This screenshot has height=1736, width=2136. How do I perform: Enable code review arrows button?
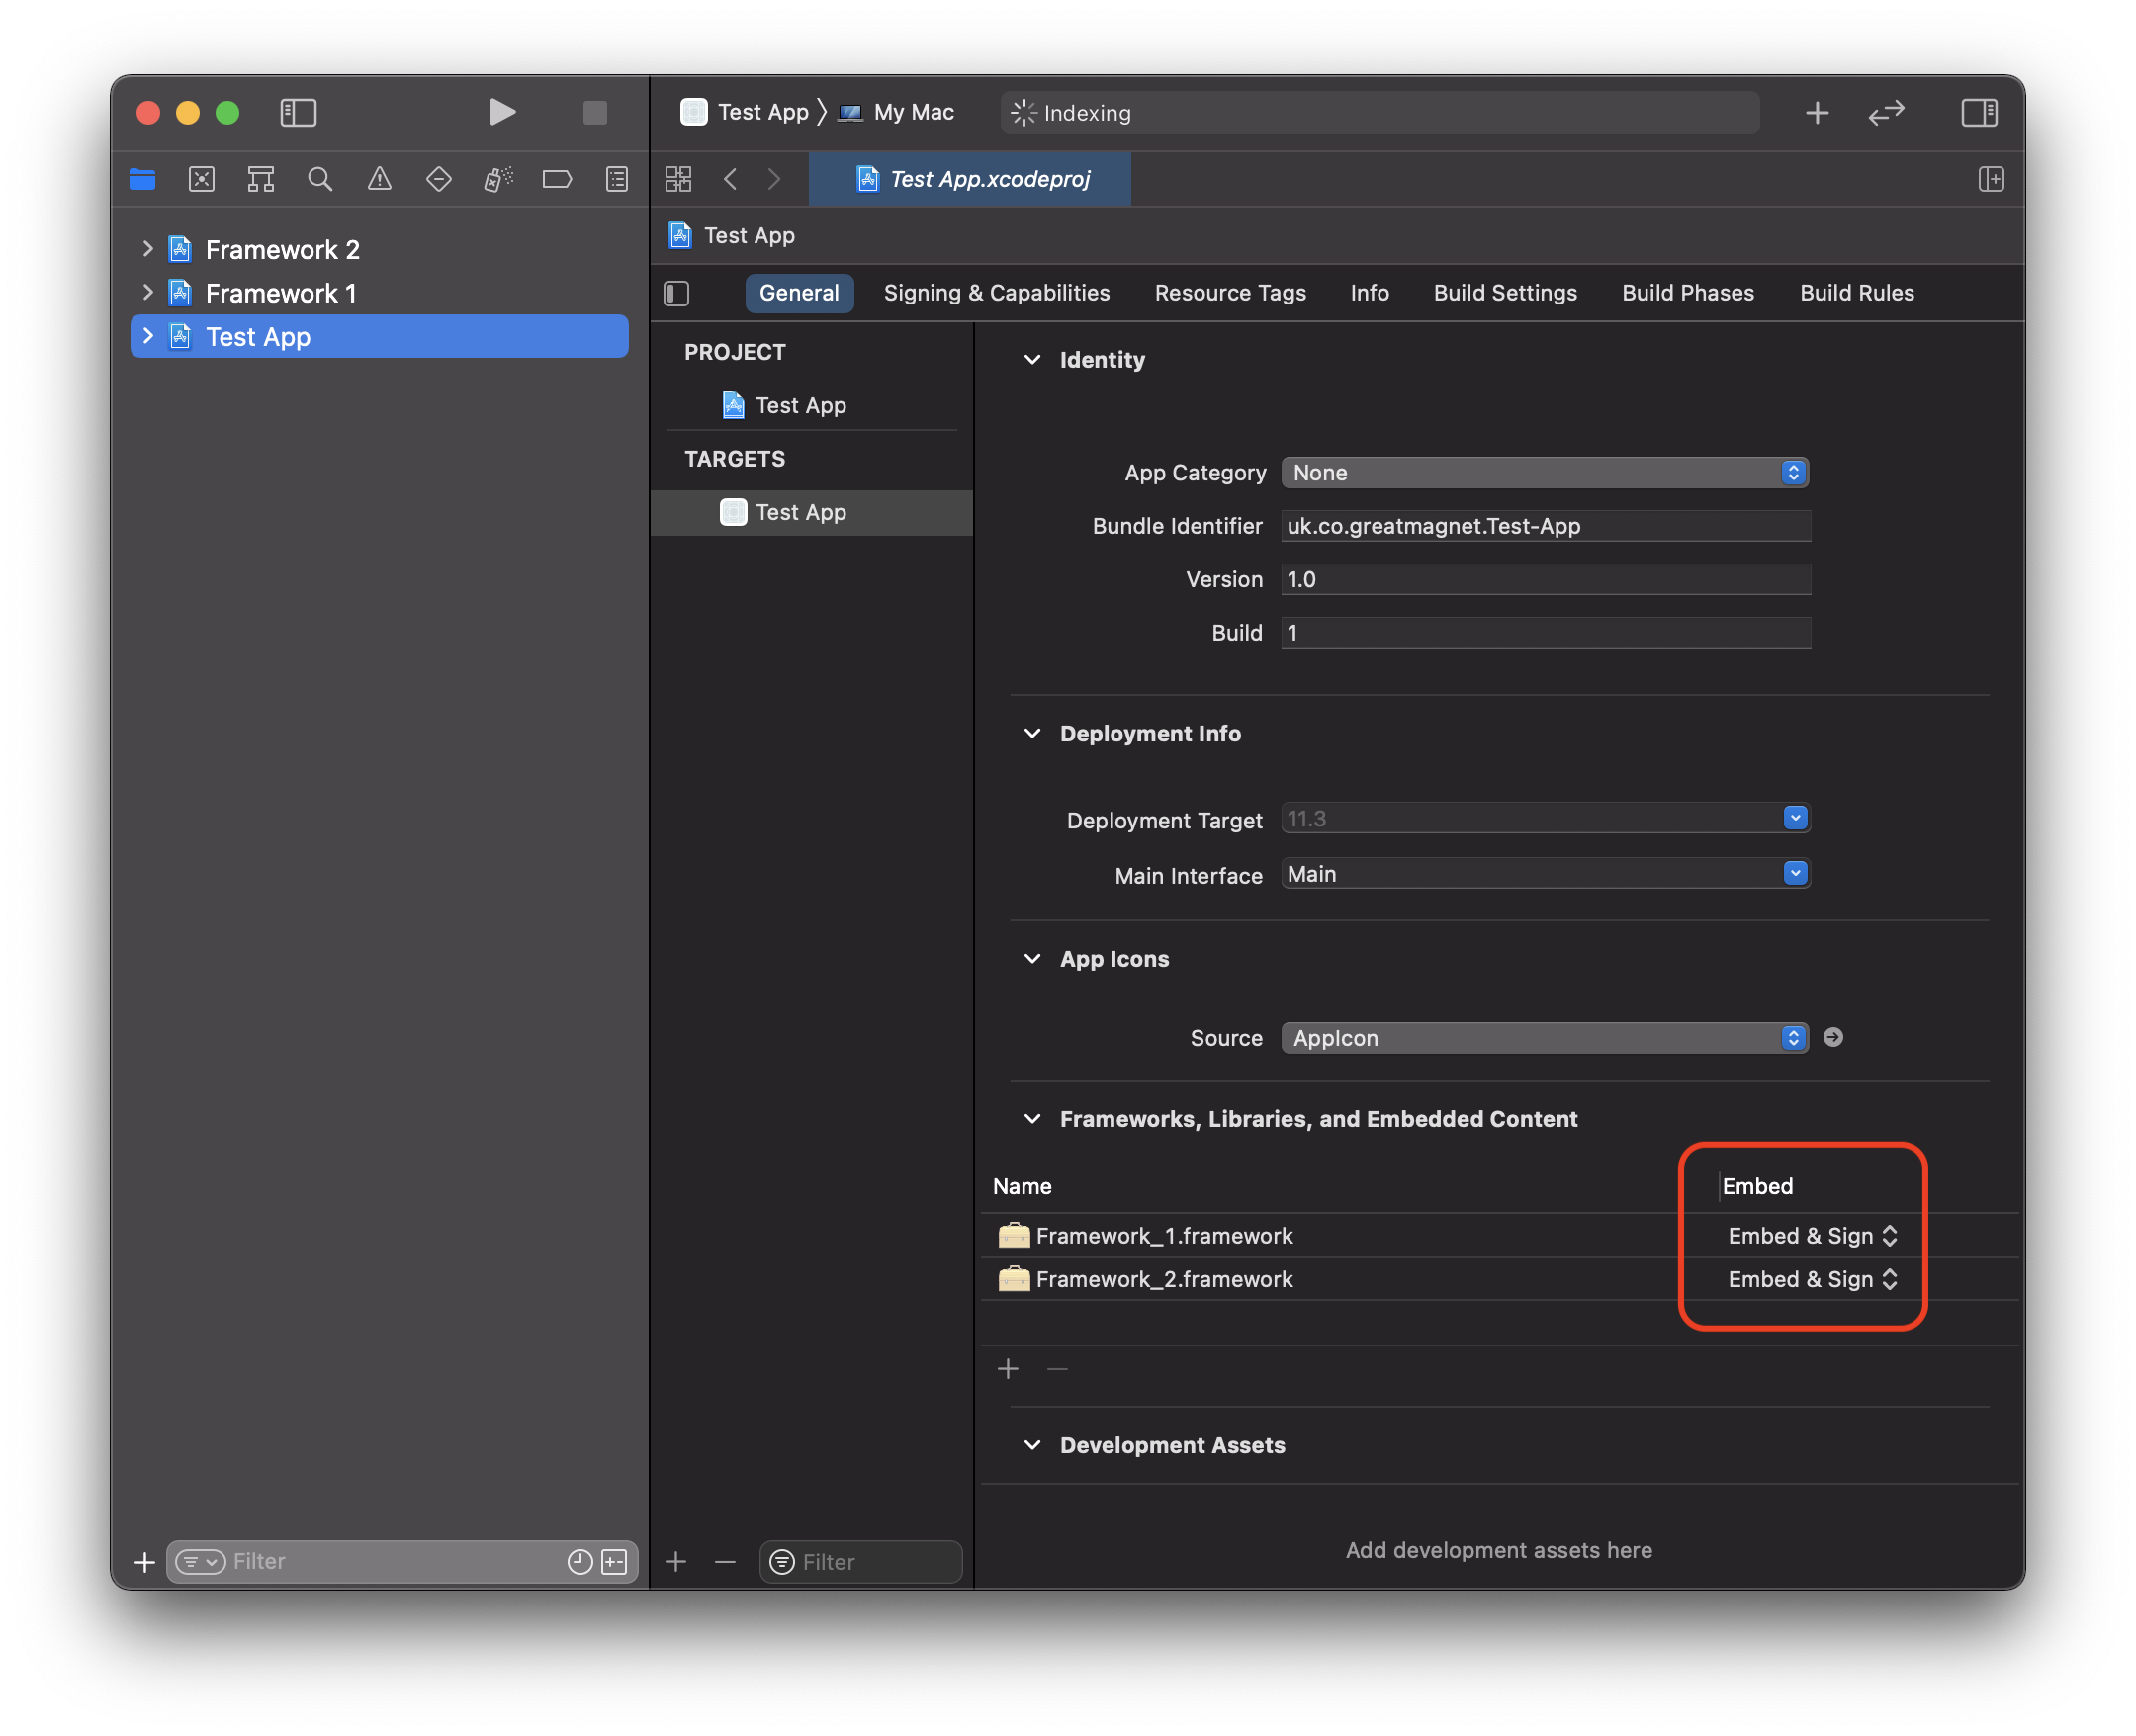[x=1886, y=113]
